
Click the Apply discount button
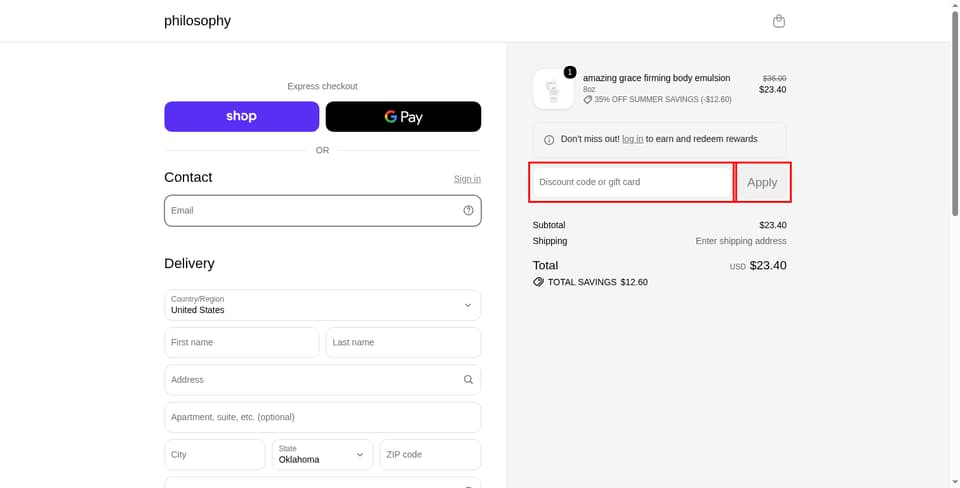coord(762,182)
